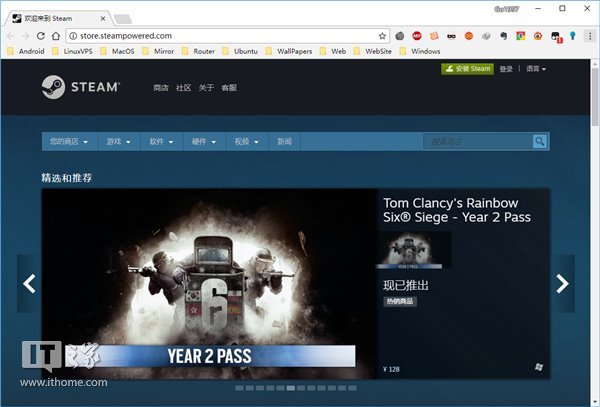
Task: Click the green Install Steam button
Action: [x=467, y=68]
